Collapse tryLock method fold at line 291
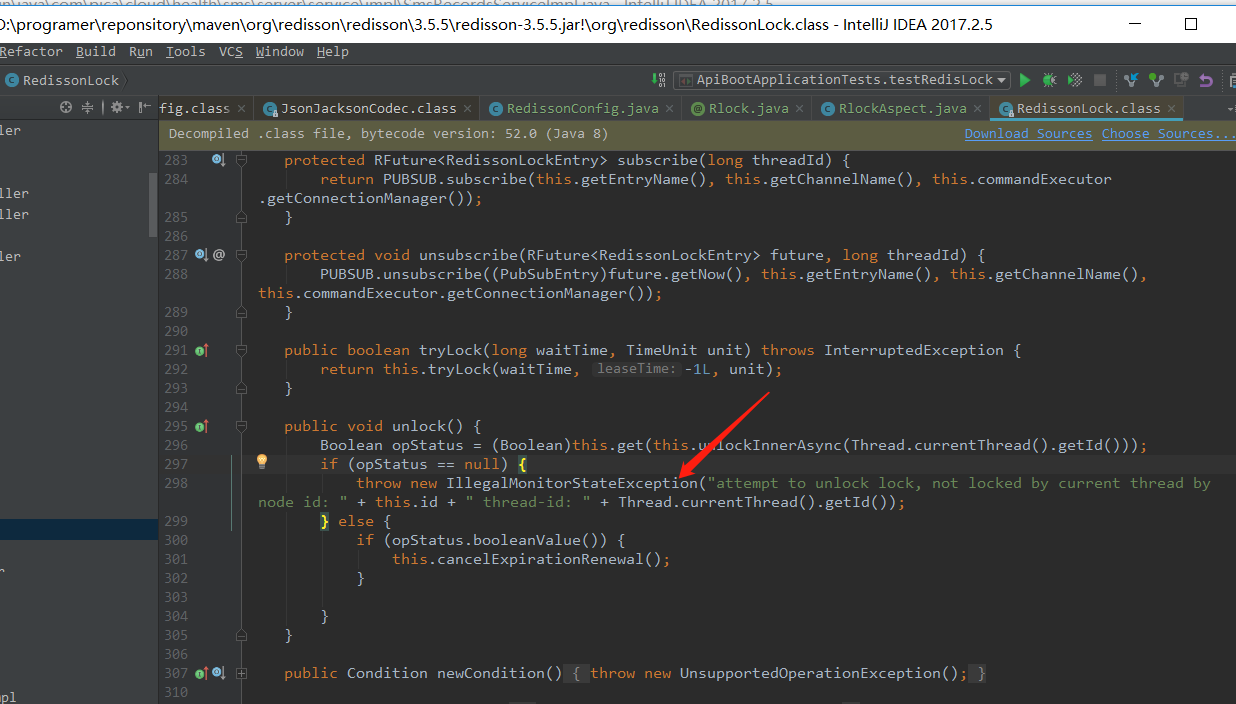Image resolution: width=1236 pixels, height=704 pixels. [x=241, y=350]
